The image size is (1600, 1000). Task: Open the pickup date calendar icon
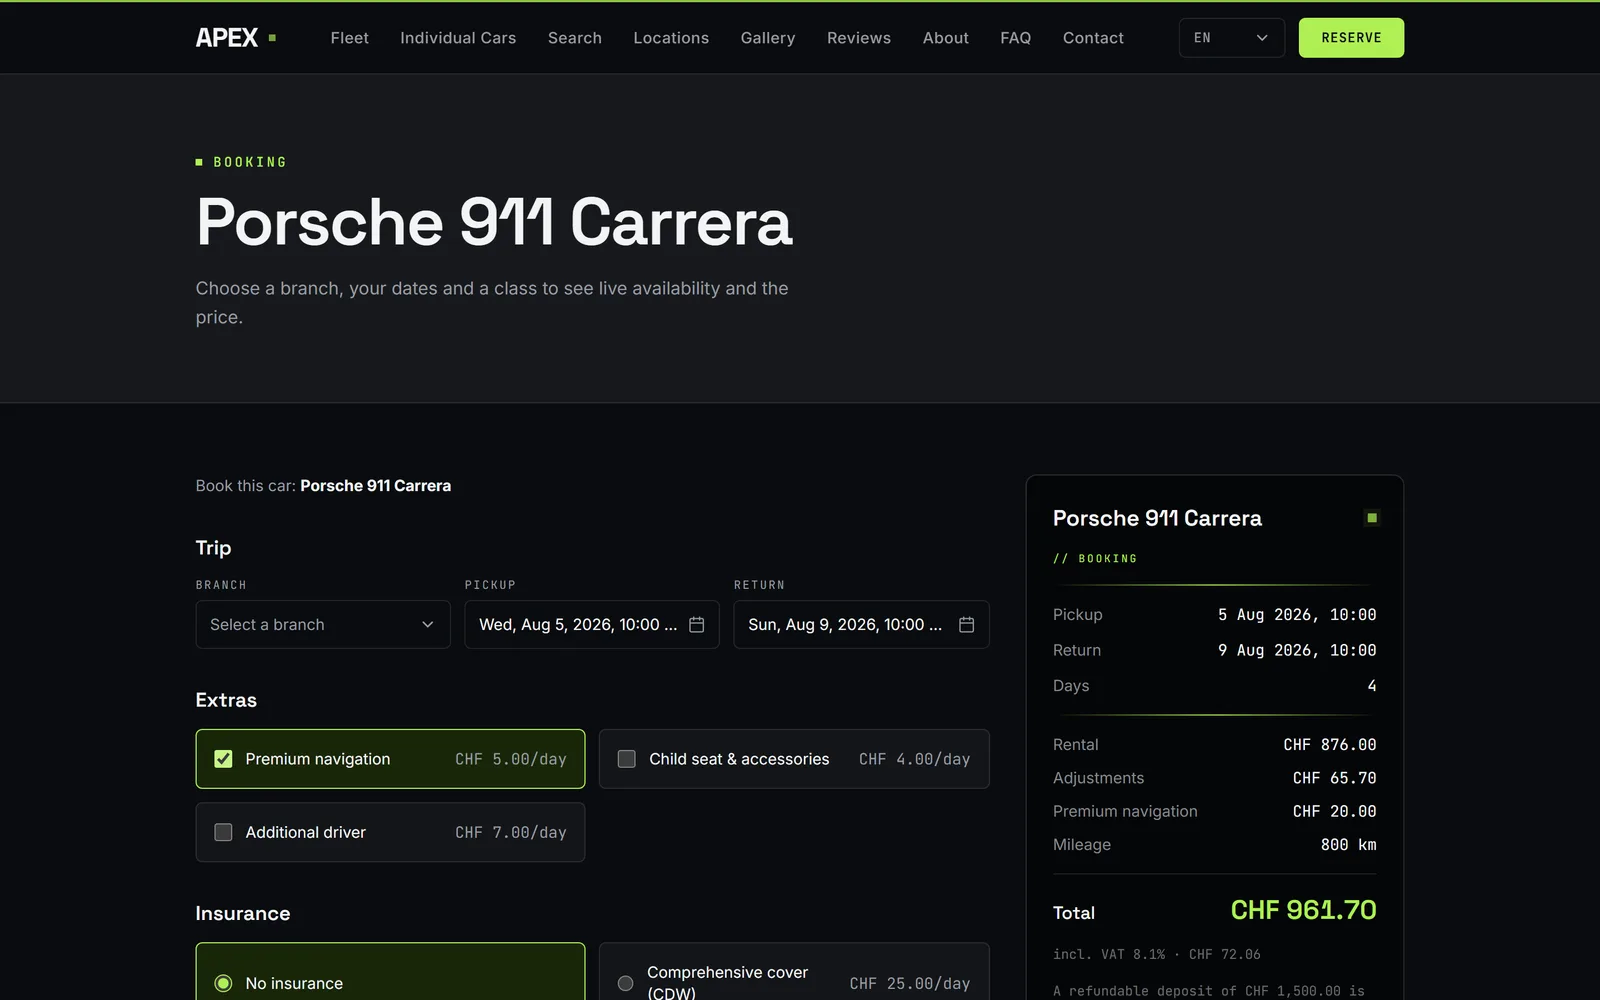697,624
